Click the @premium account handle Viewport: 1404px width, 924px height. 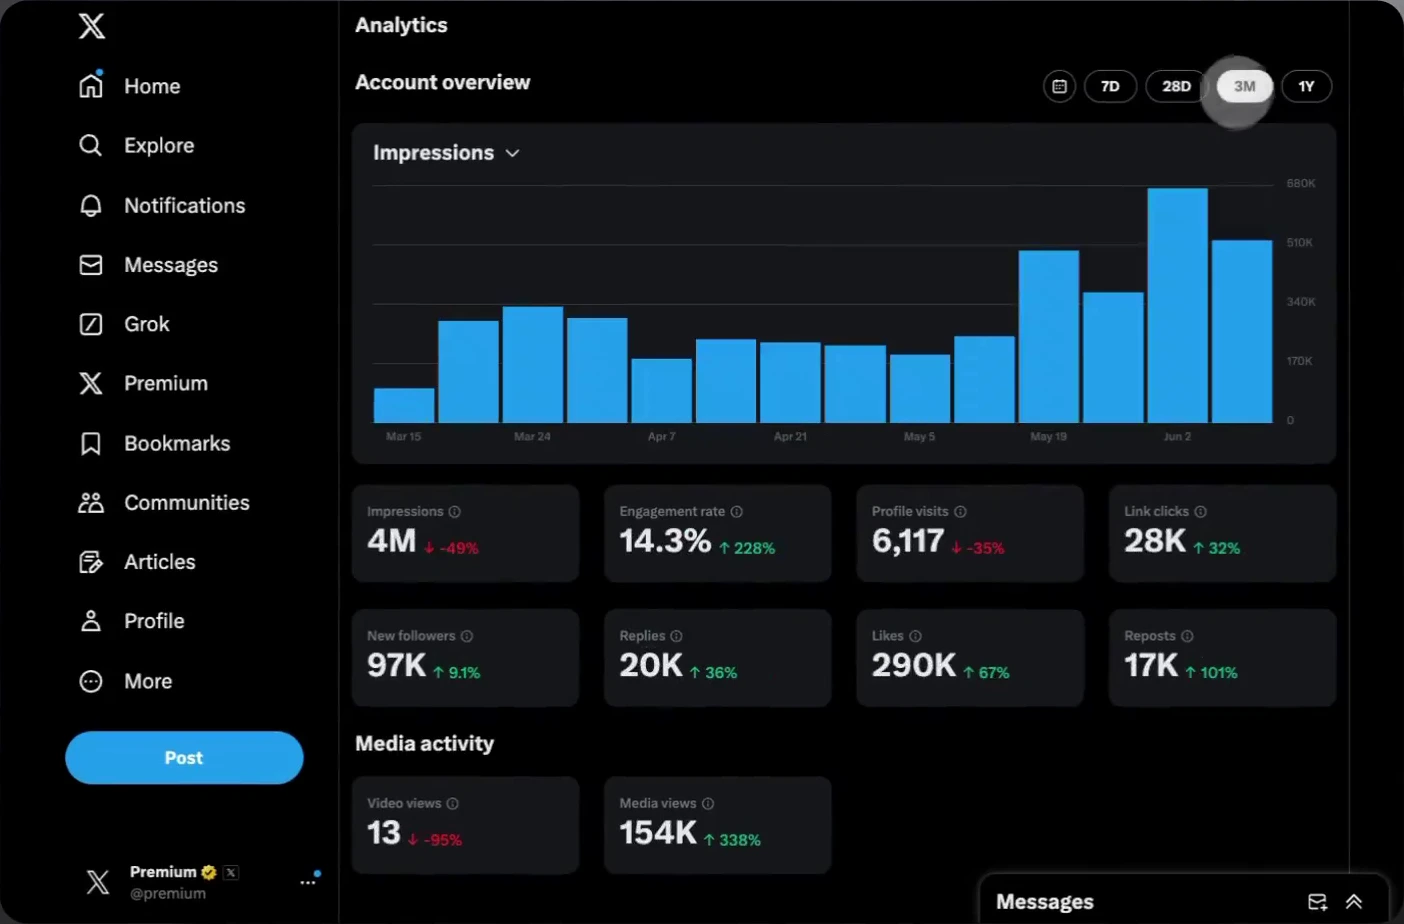point(168,894)
